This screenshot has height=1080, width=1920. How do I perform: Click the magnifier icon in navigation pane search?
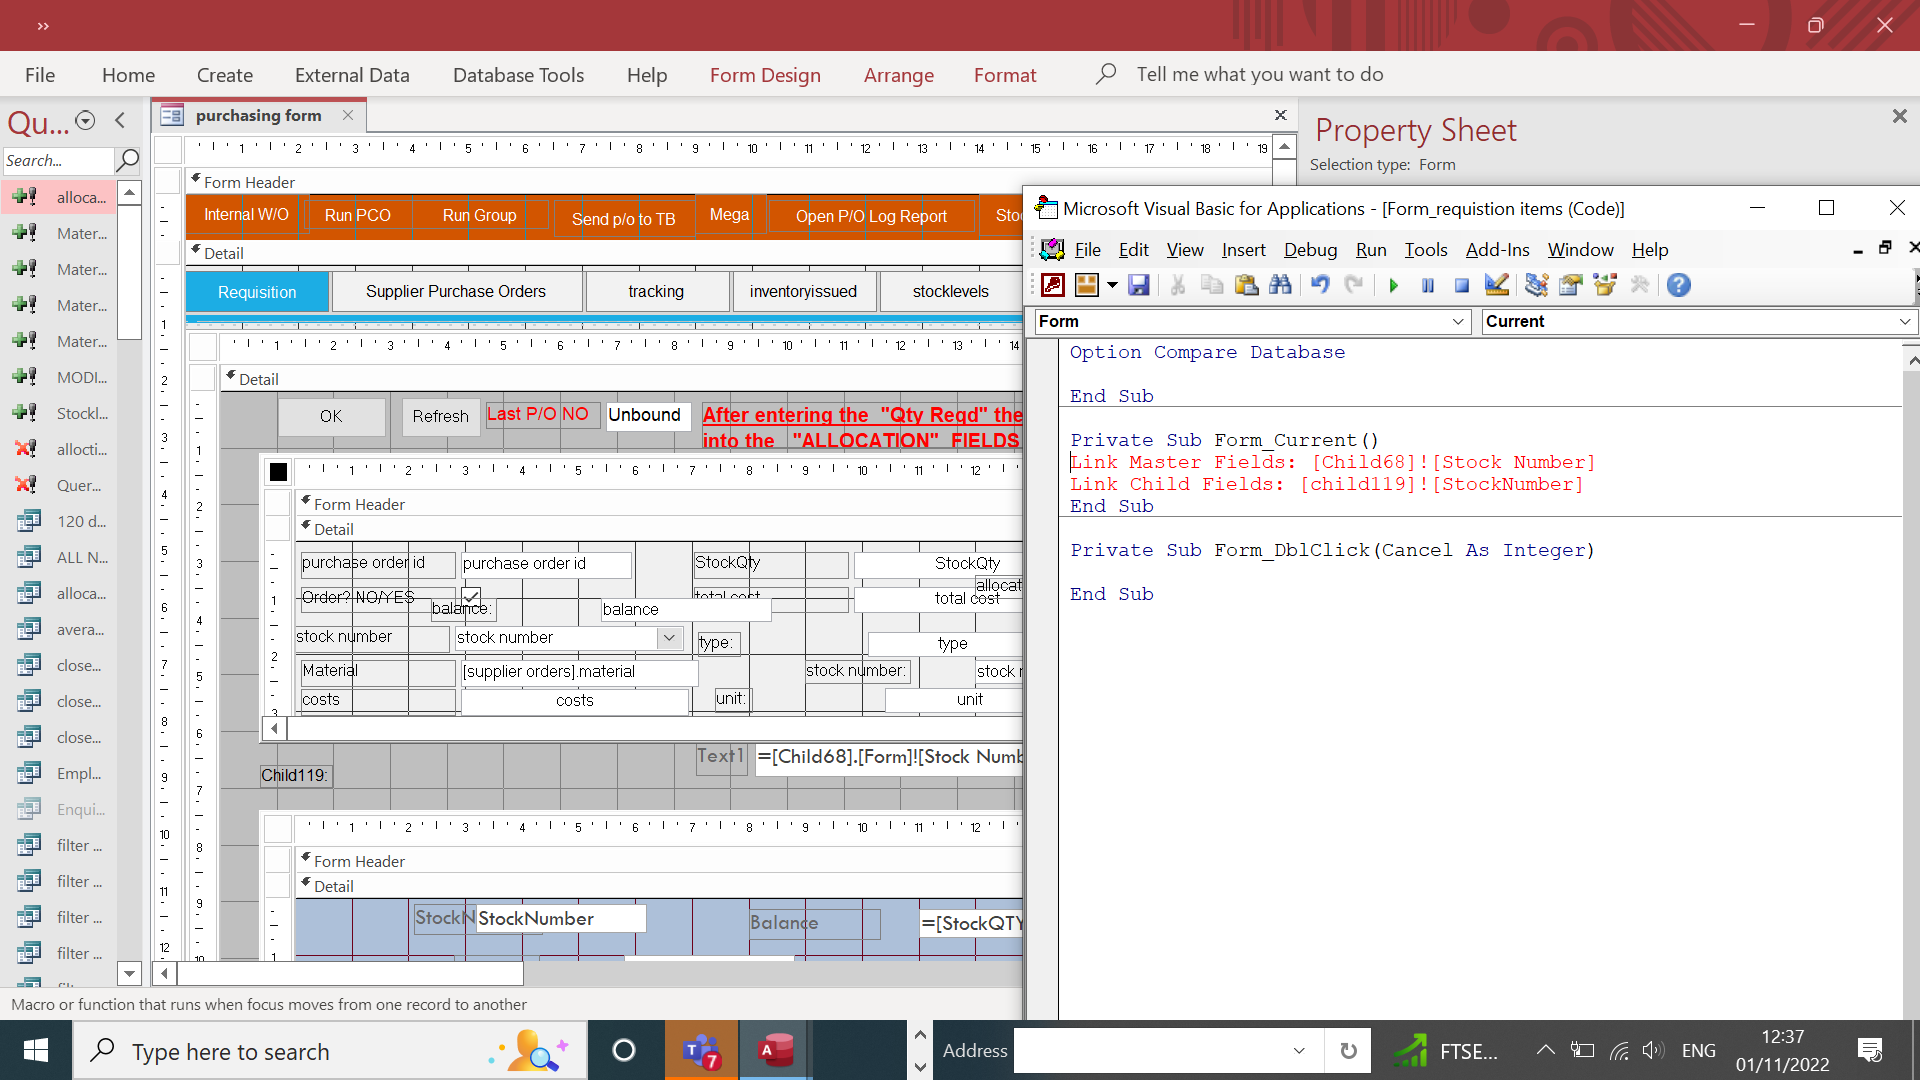(x=128, y=160)
